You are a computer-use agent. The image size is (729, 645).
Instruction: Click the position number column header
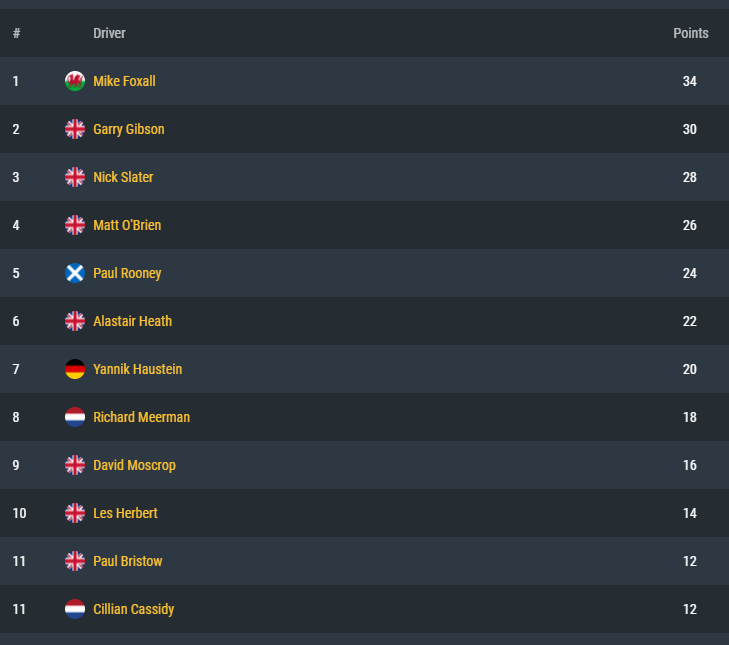click(x=16, y=33)
